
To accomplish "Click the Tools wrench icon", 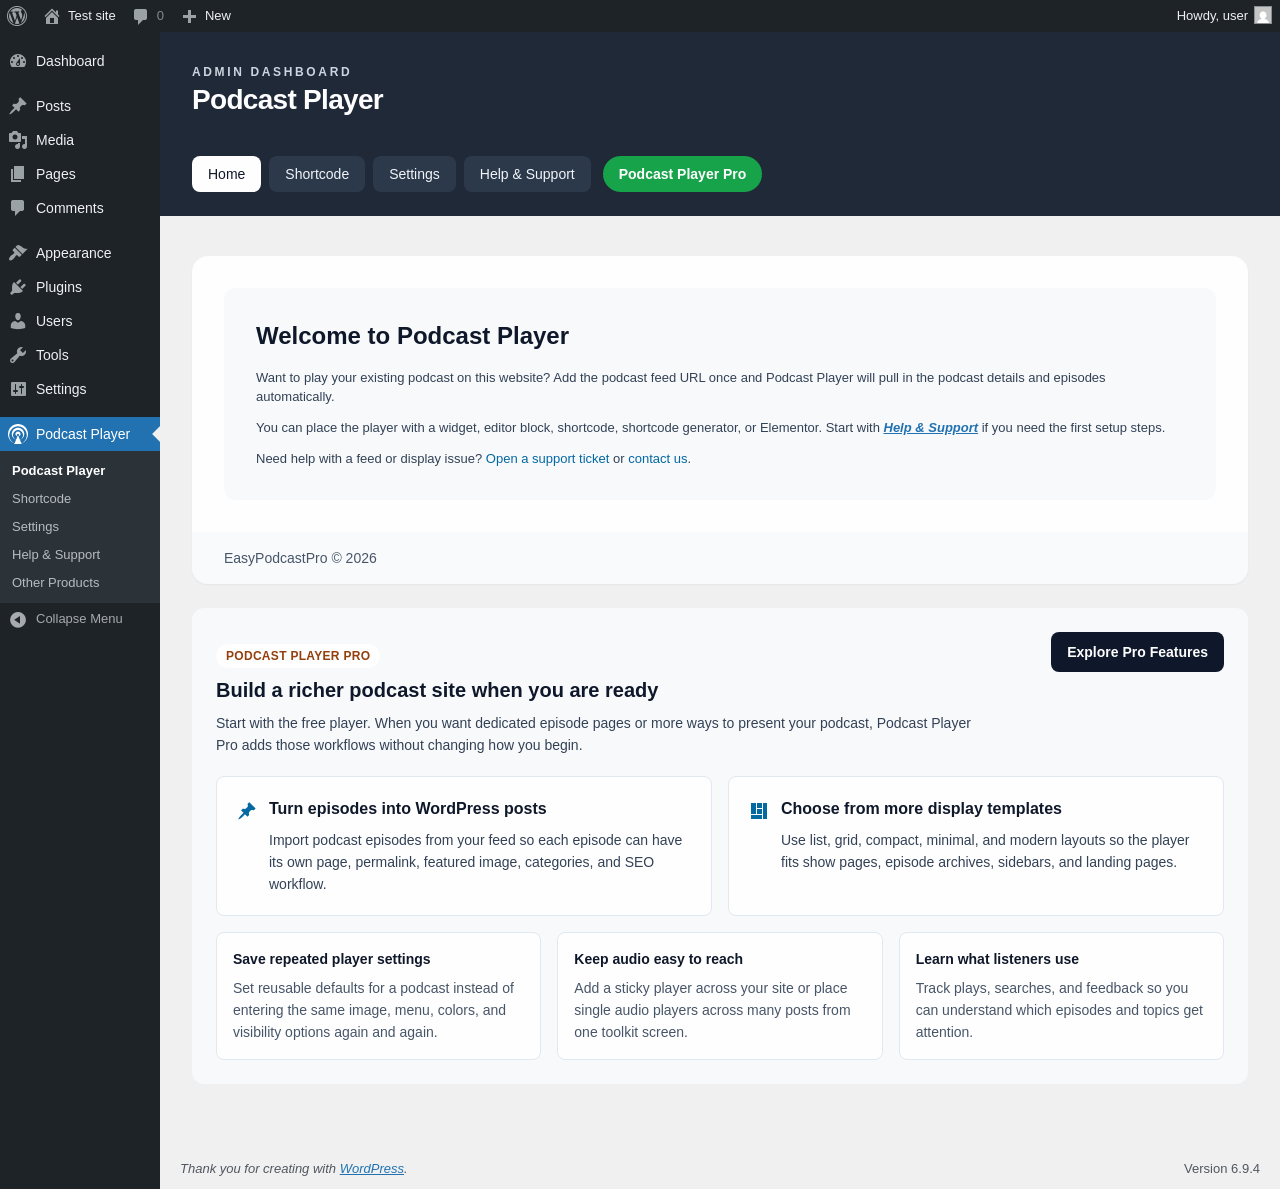I will point(18,355).
